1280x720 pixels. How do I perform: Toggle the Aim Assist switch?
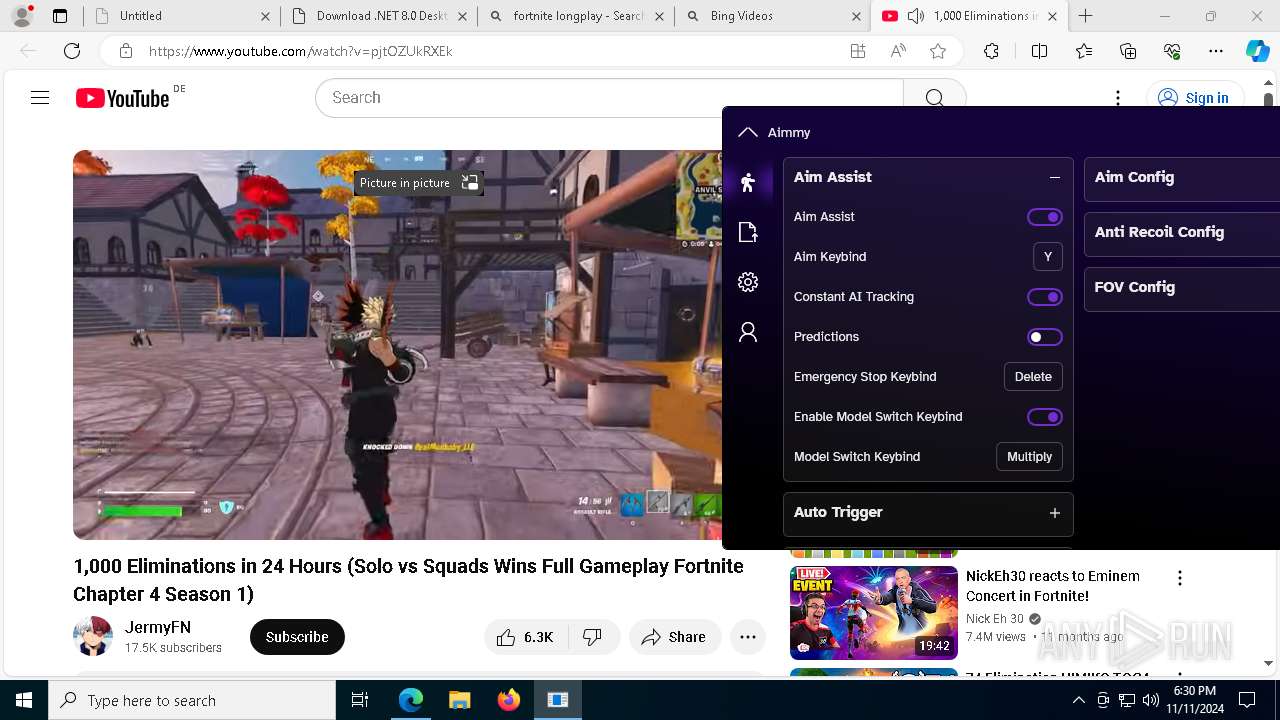[x=1044, y=217]
